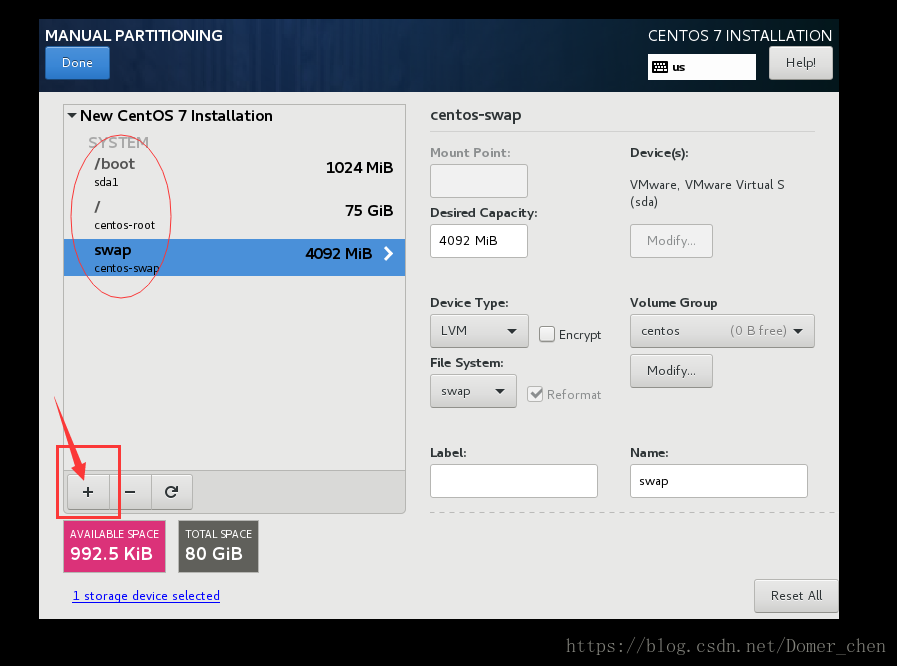Open the us keyboard layout indicator

click(x=701, y=67)
